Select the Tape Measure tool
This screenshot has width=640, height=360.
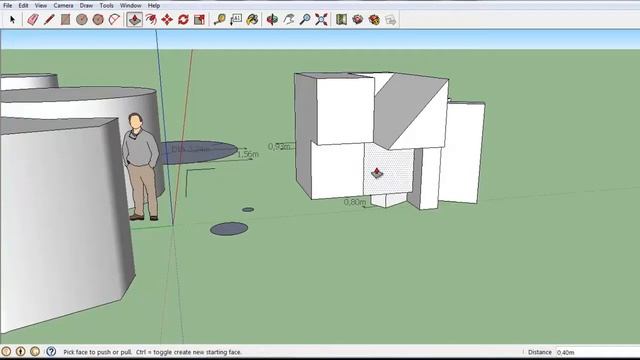tap(220, 19)
